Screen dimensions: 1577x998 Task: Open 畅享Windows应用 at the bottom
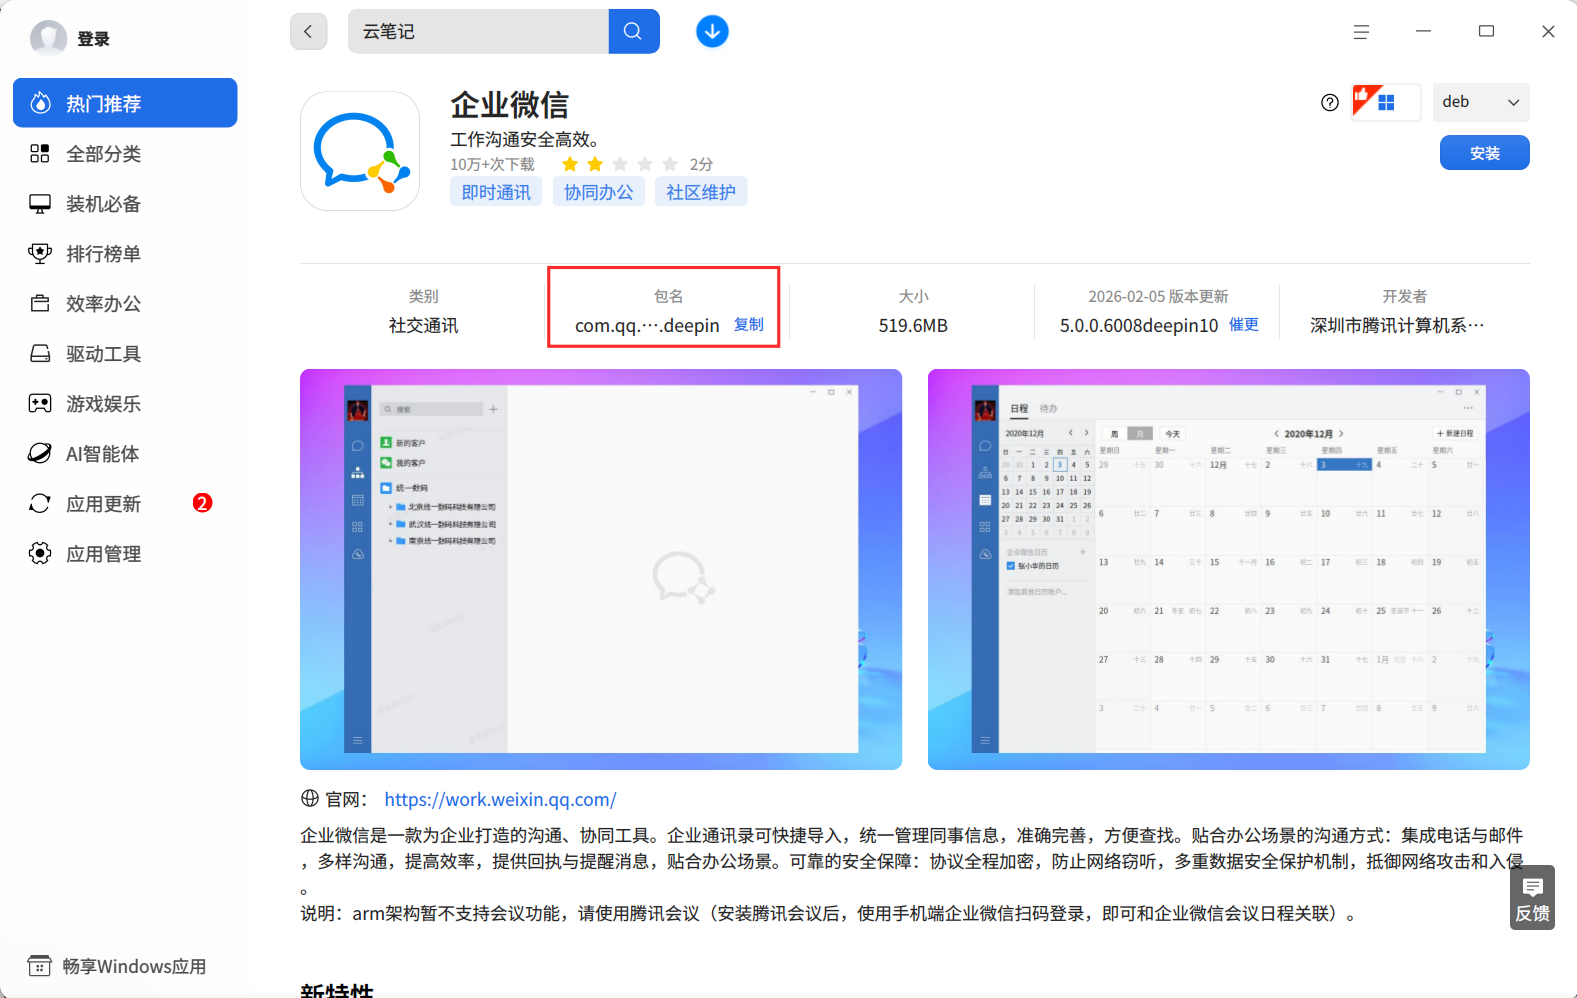point(117,966)
